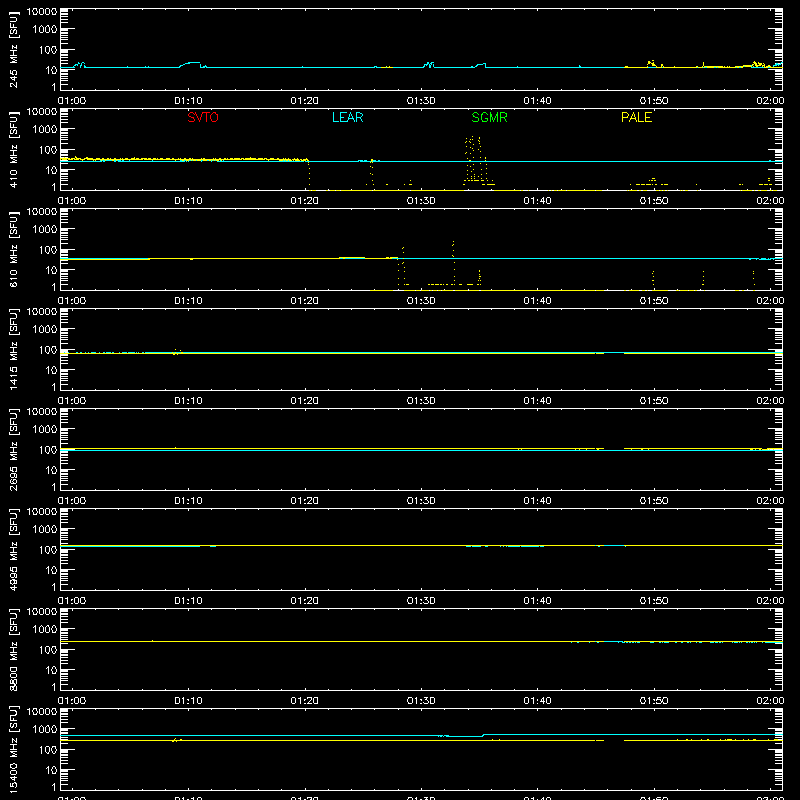Select the 4995 MHz [SFU] axis title
This screenshot has height=800, width=800.
13,549
